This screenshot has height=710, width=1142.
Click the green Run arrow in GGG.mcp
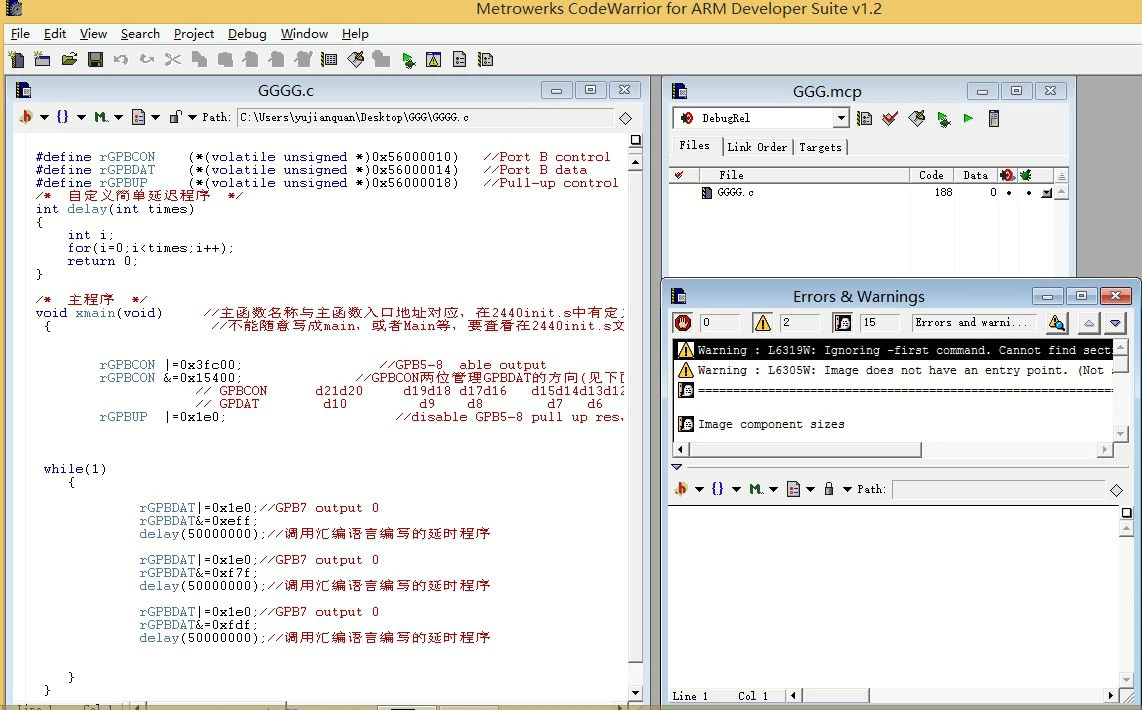click(968, 119)
